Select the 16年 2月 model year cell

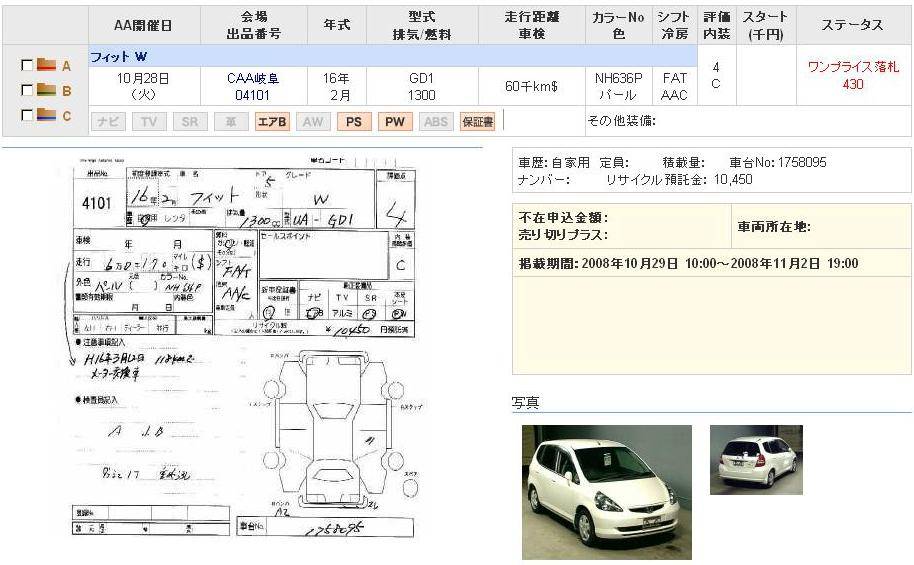(337, 86)
